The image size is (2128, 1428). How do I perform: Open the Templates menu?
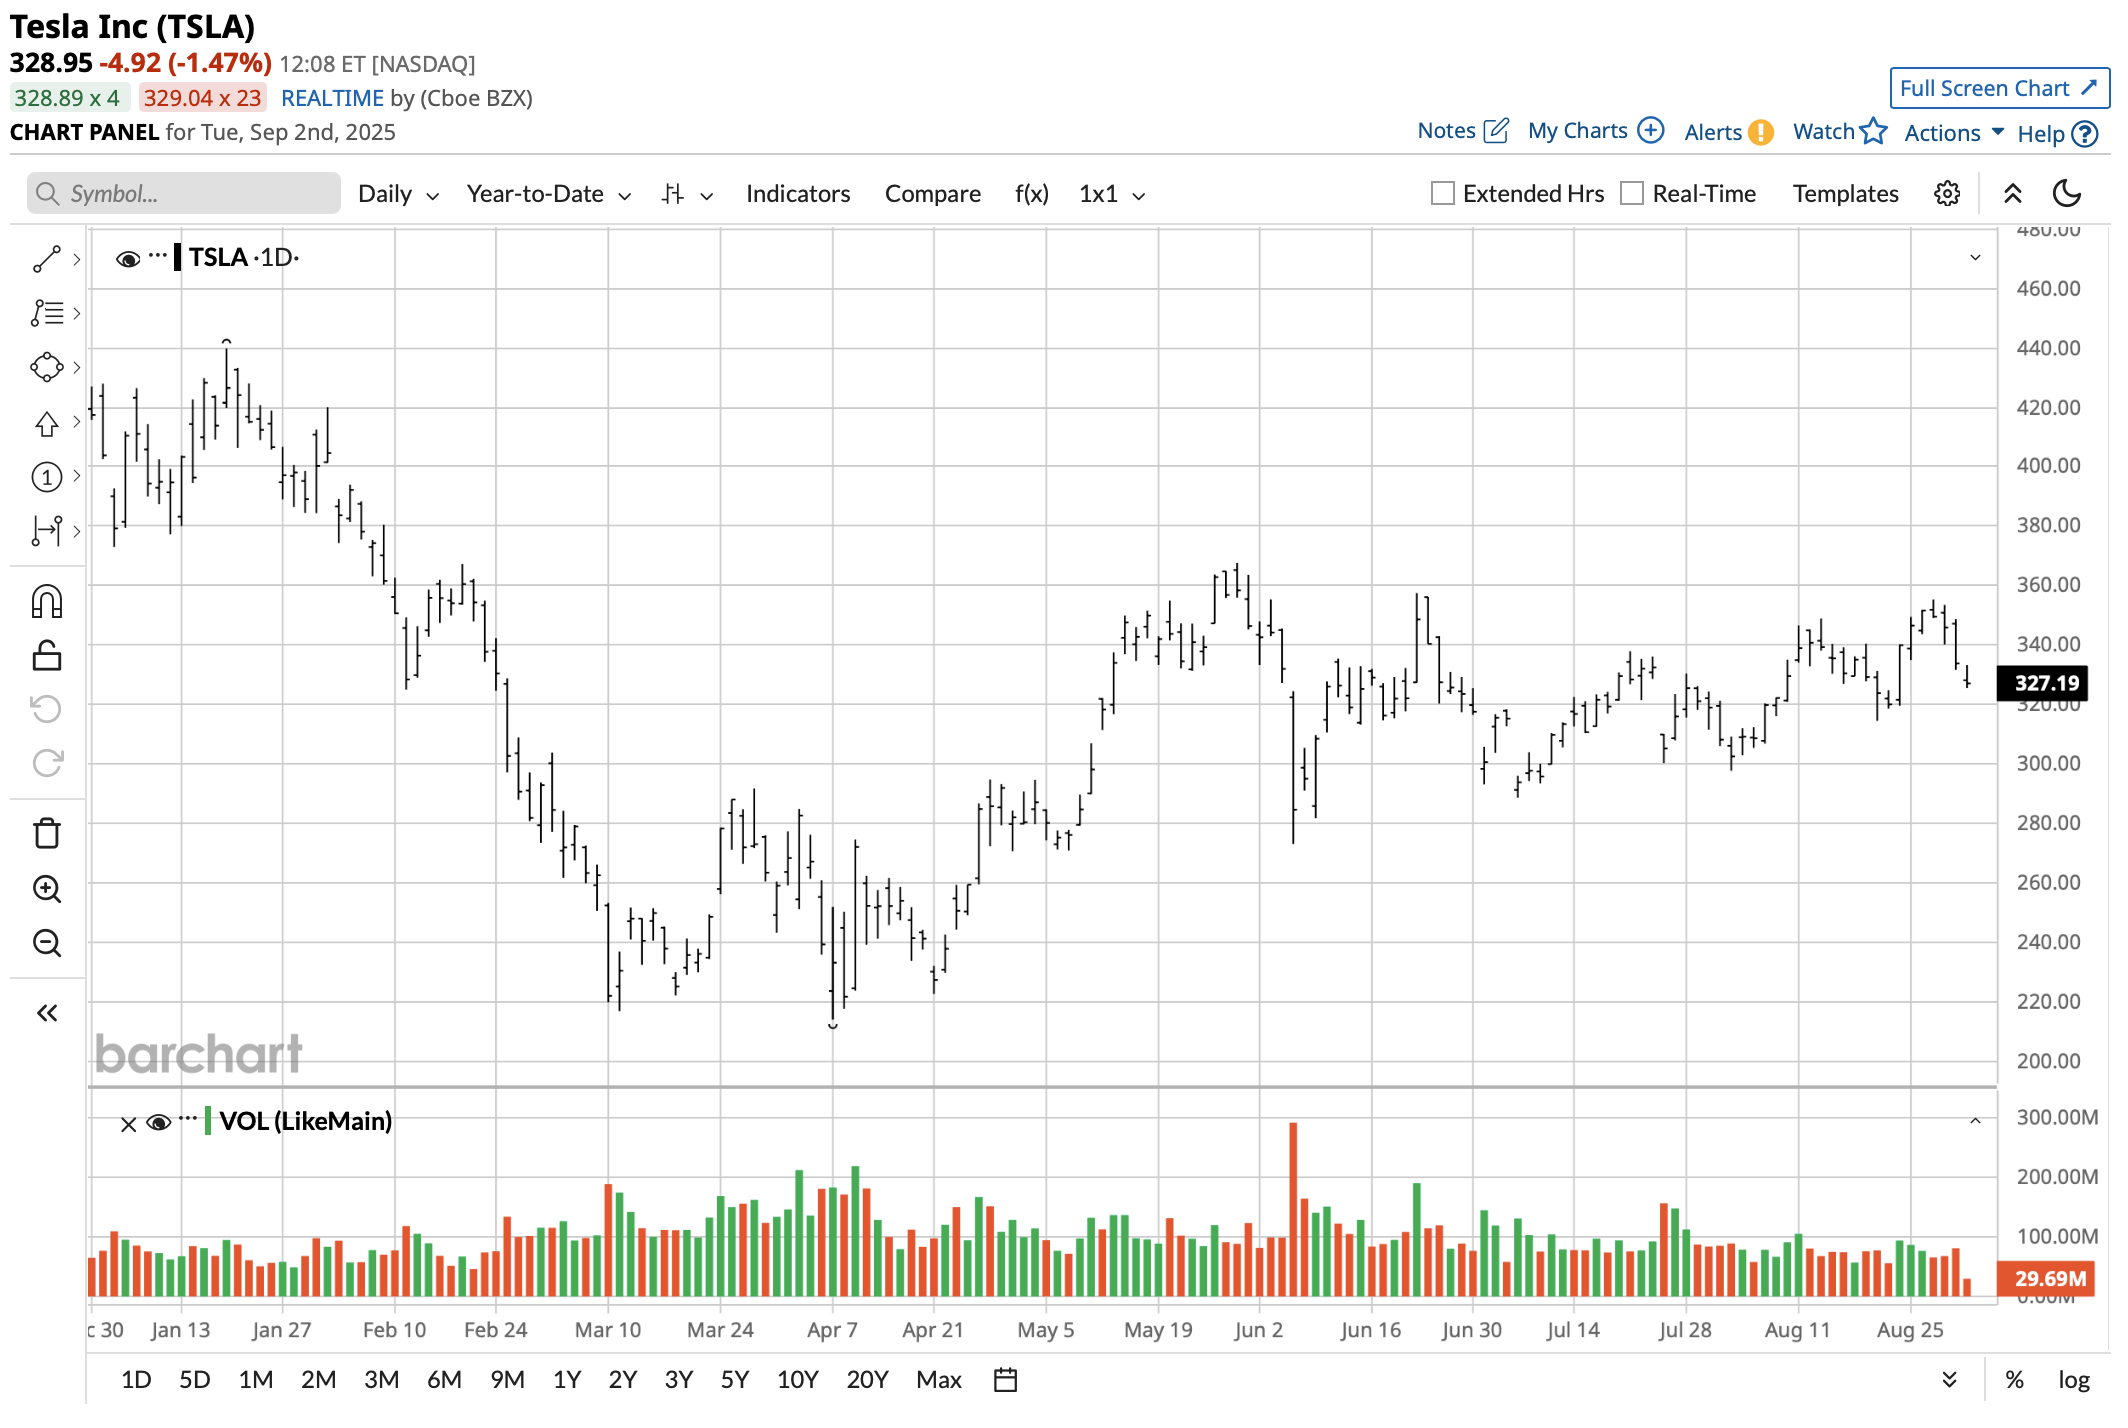pyautogui.click(x=1845, y=194)
